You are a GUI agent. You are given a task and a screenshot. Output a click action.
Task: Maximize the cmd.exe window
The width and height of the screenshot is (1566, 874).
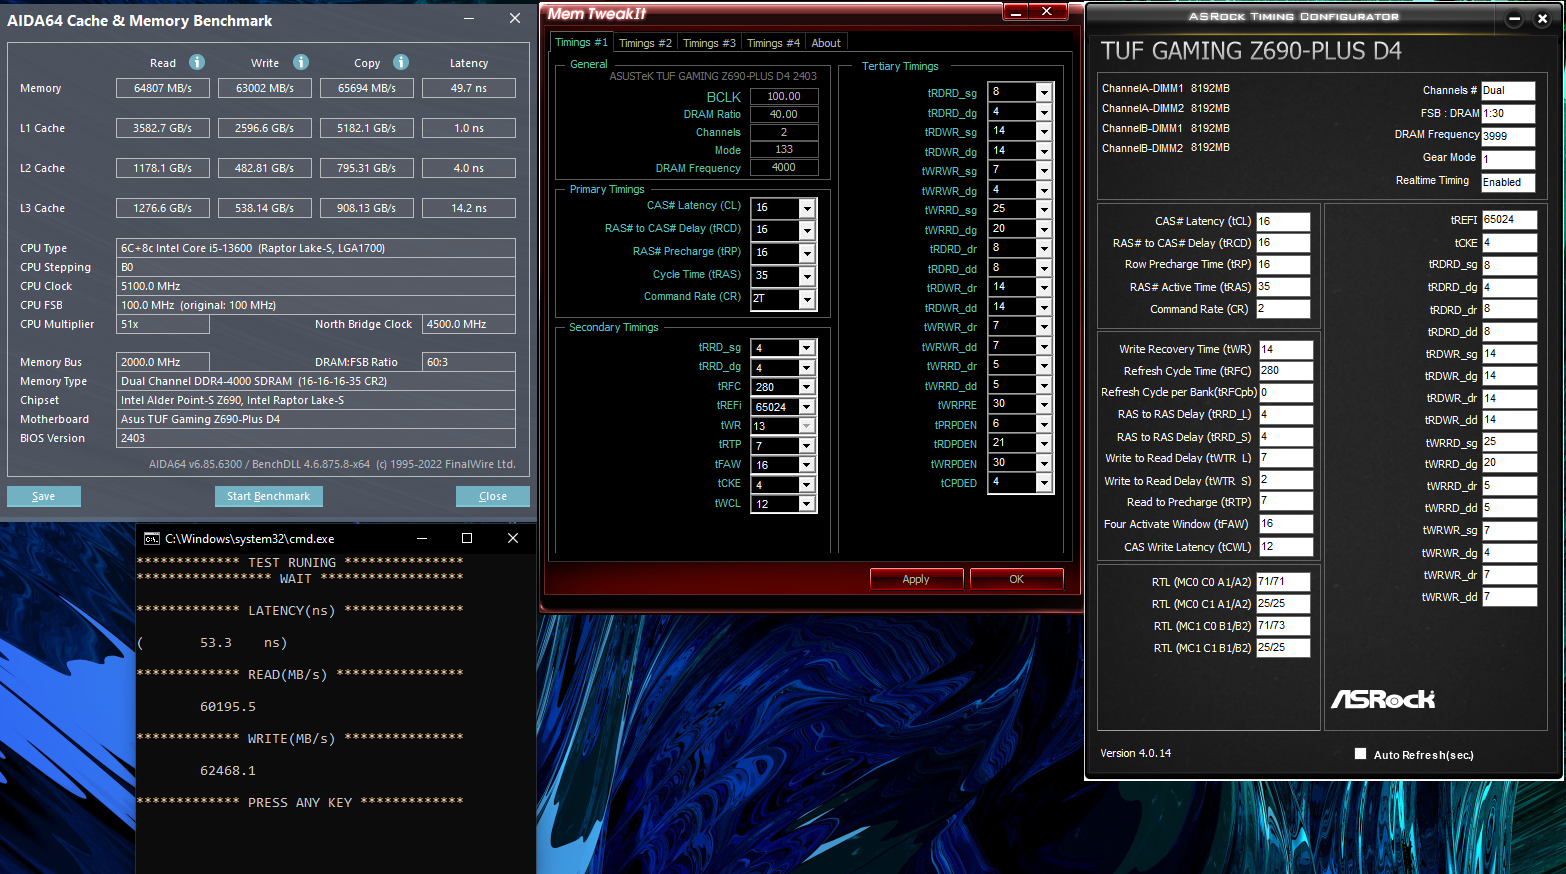click(466, 538)
